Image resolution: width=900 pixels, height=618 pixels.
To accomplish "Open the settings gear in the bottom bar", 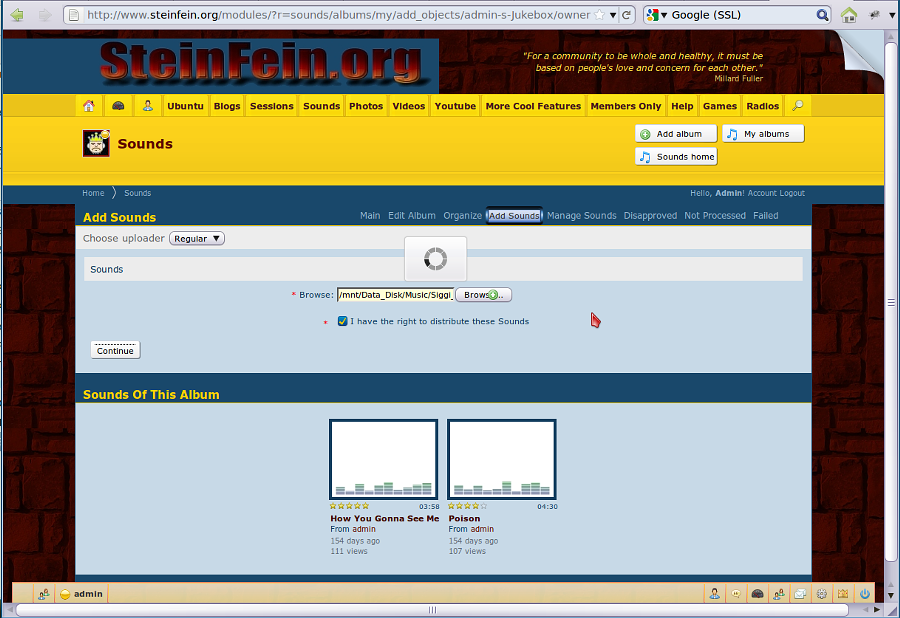I will click(x=822, y=594).
